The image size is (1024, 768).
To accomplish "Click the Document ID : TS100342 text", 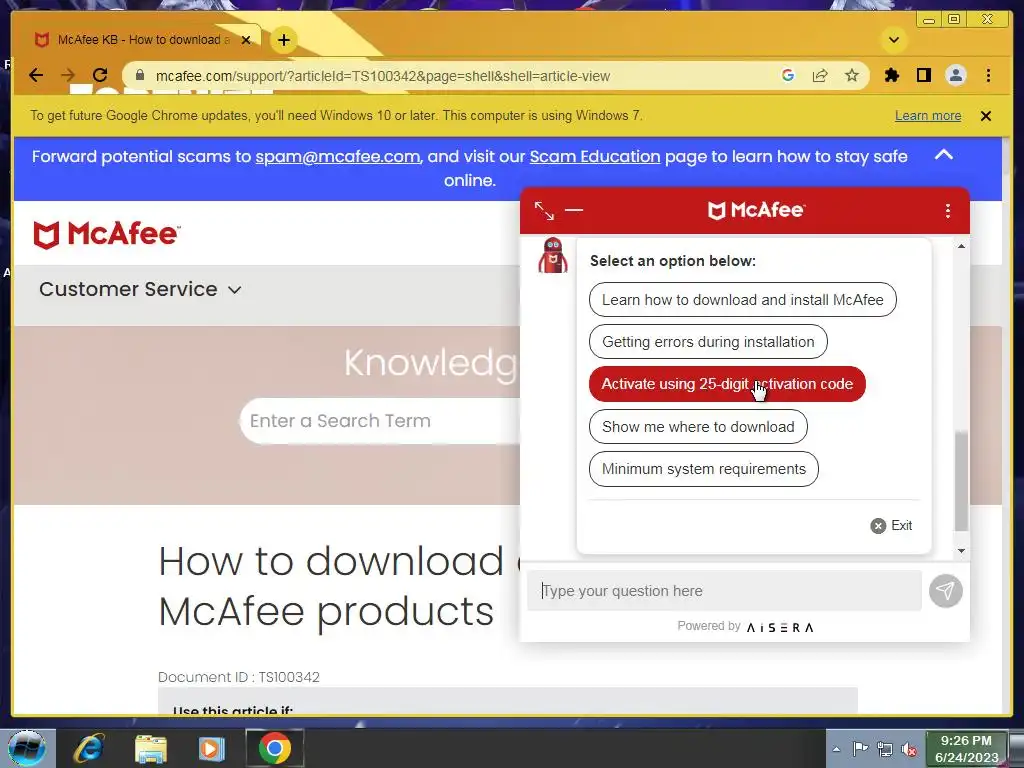I will coord(239,677).
